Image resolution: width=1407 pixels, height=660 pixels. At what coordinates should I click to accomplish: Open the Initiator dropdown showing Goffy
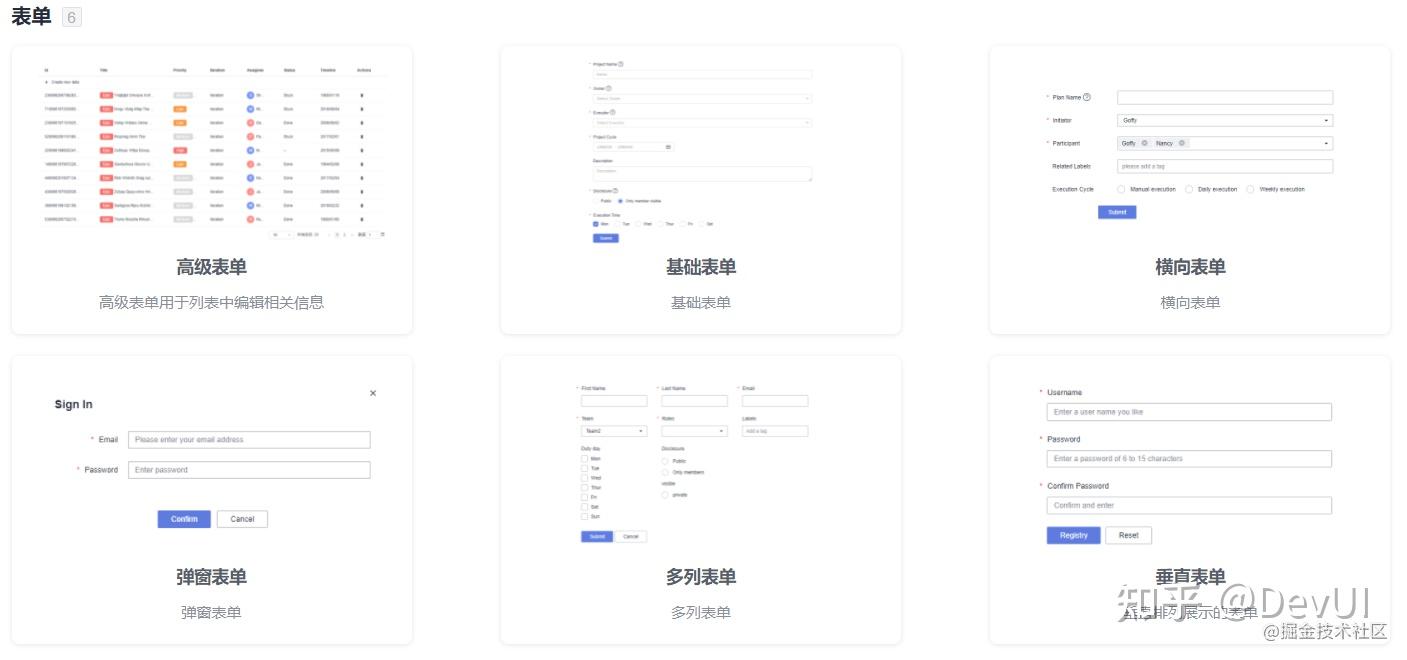click(x=1225, y=120)
